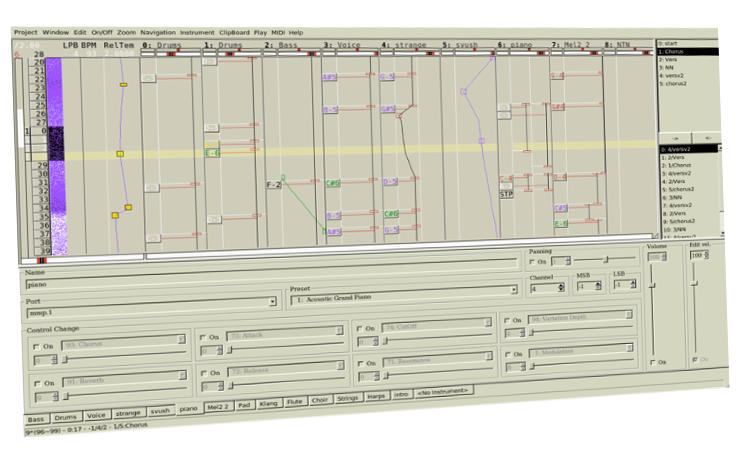Click the Play menu

click(260, 33)
